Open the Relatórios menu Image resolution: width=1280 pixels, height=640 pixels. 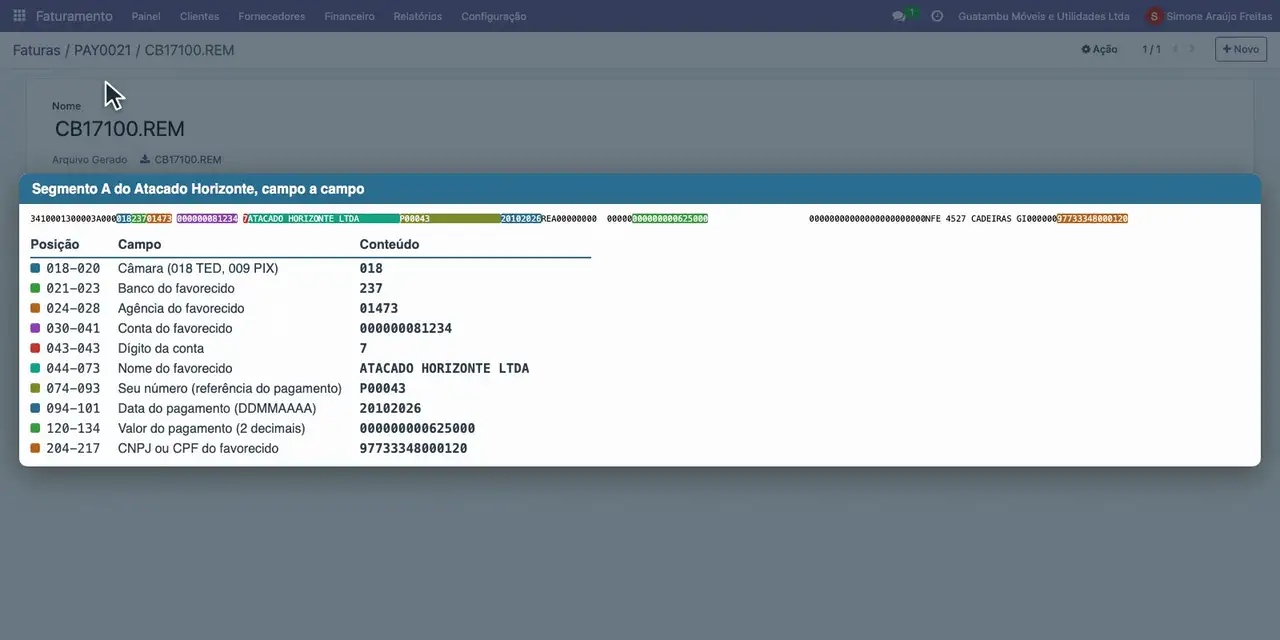click(x=418, y=16)
